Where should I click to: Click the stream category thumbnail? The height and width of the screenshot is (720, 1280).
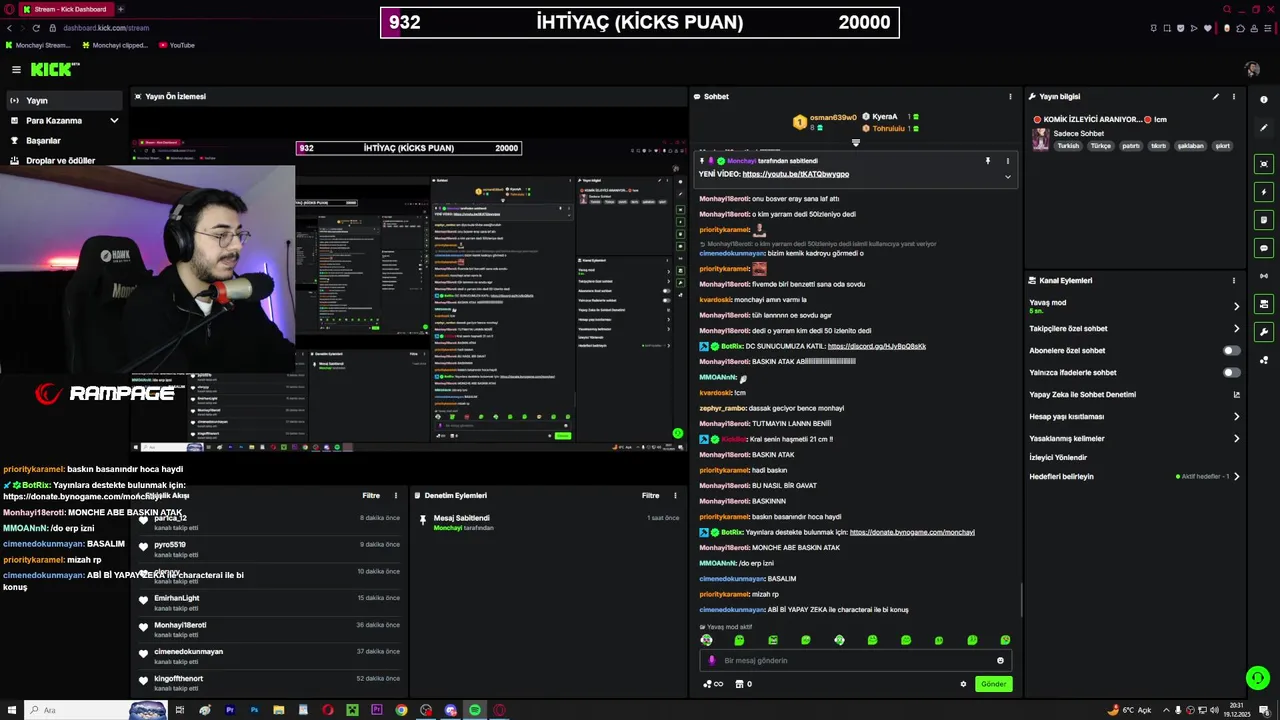tap(1041, 139)
